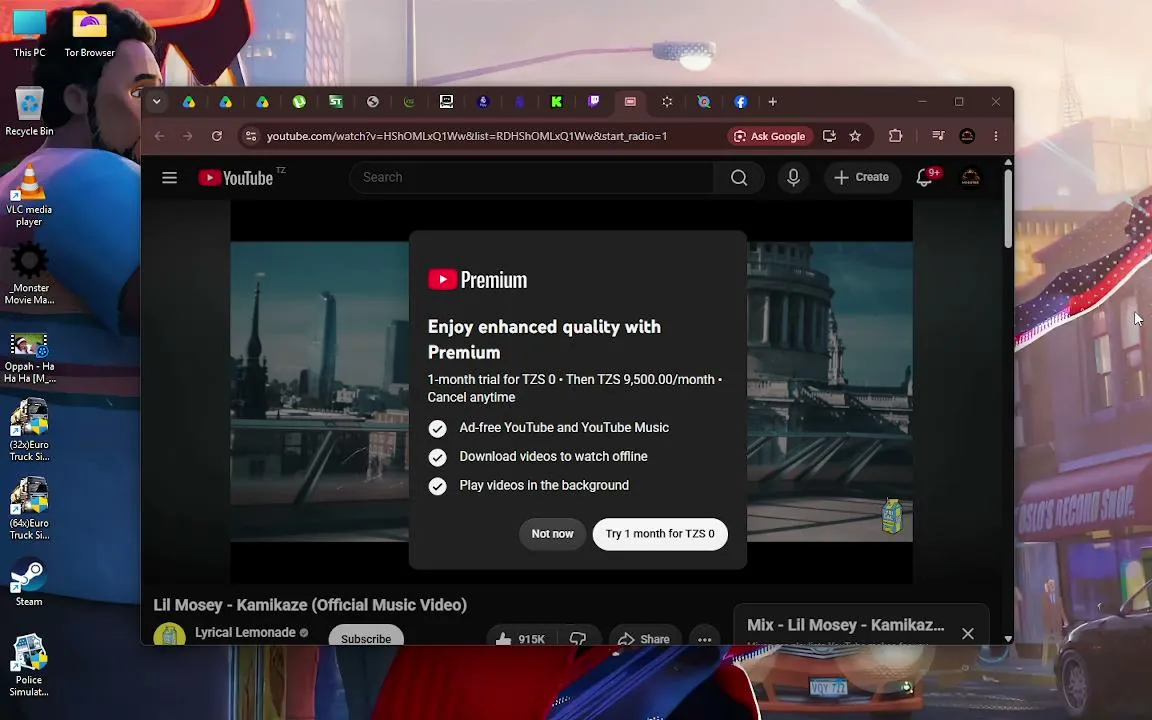
Task: Focus the YouTube Search field
Action: point(531,177)
